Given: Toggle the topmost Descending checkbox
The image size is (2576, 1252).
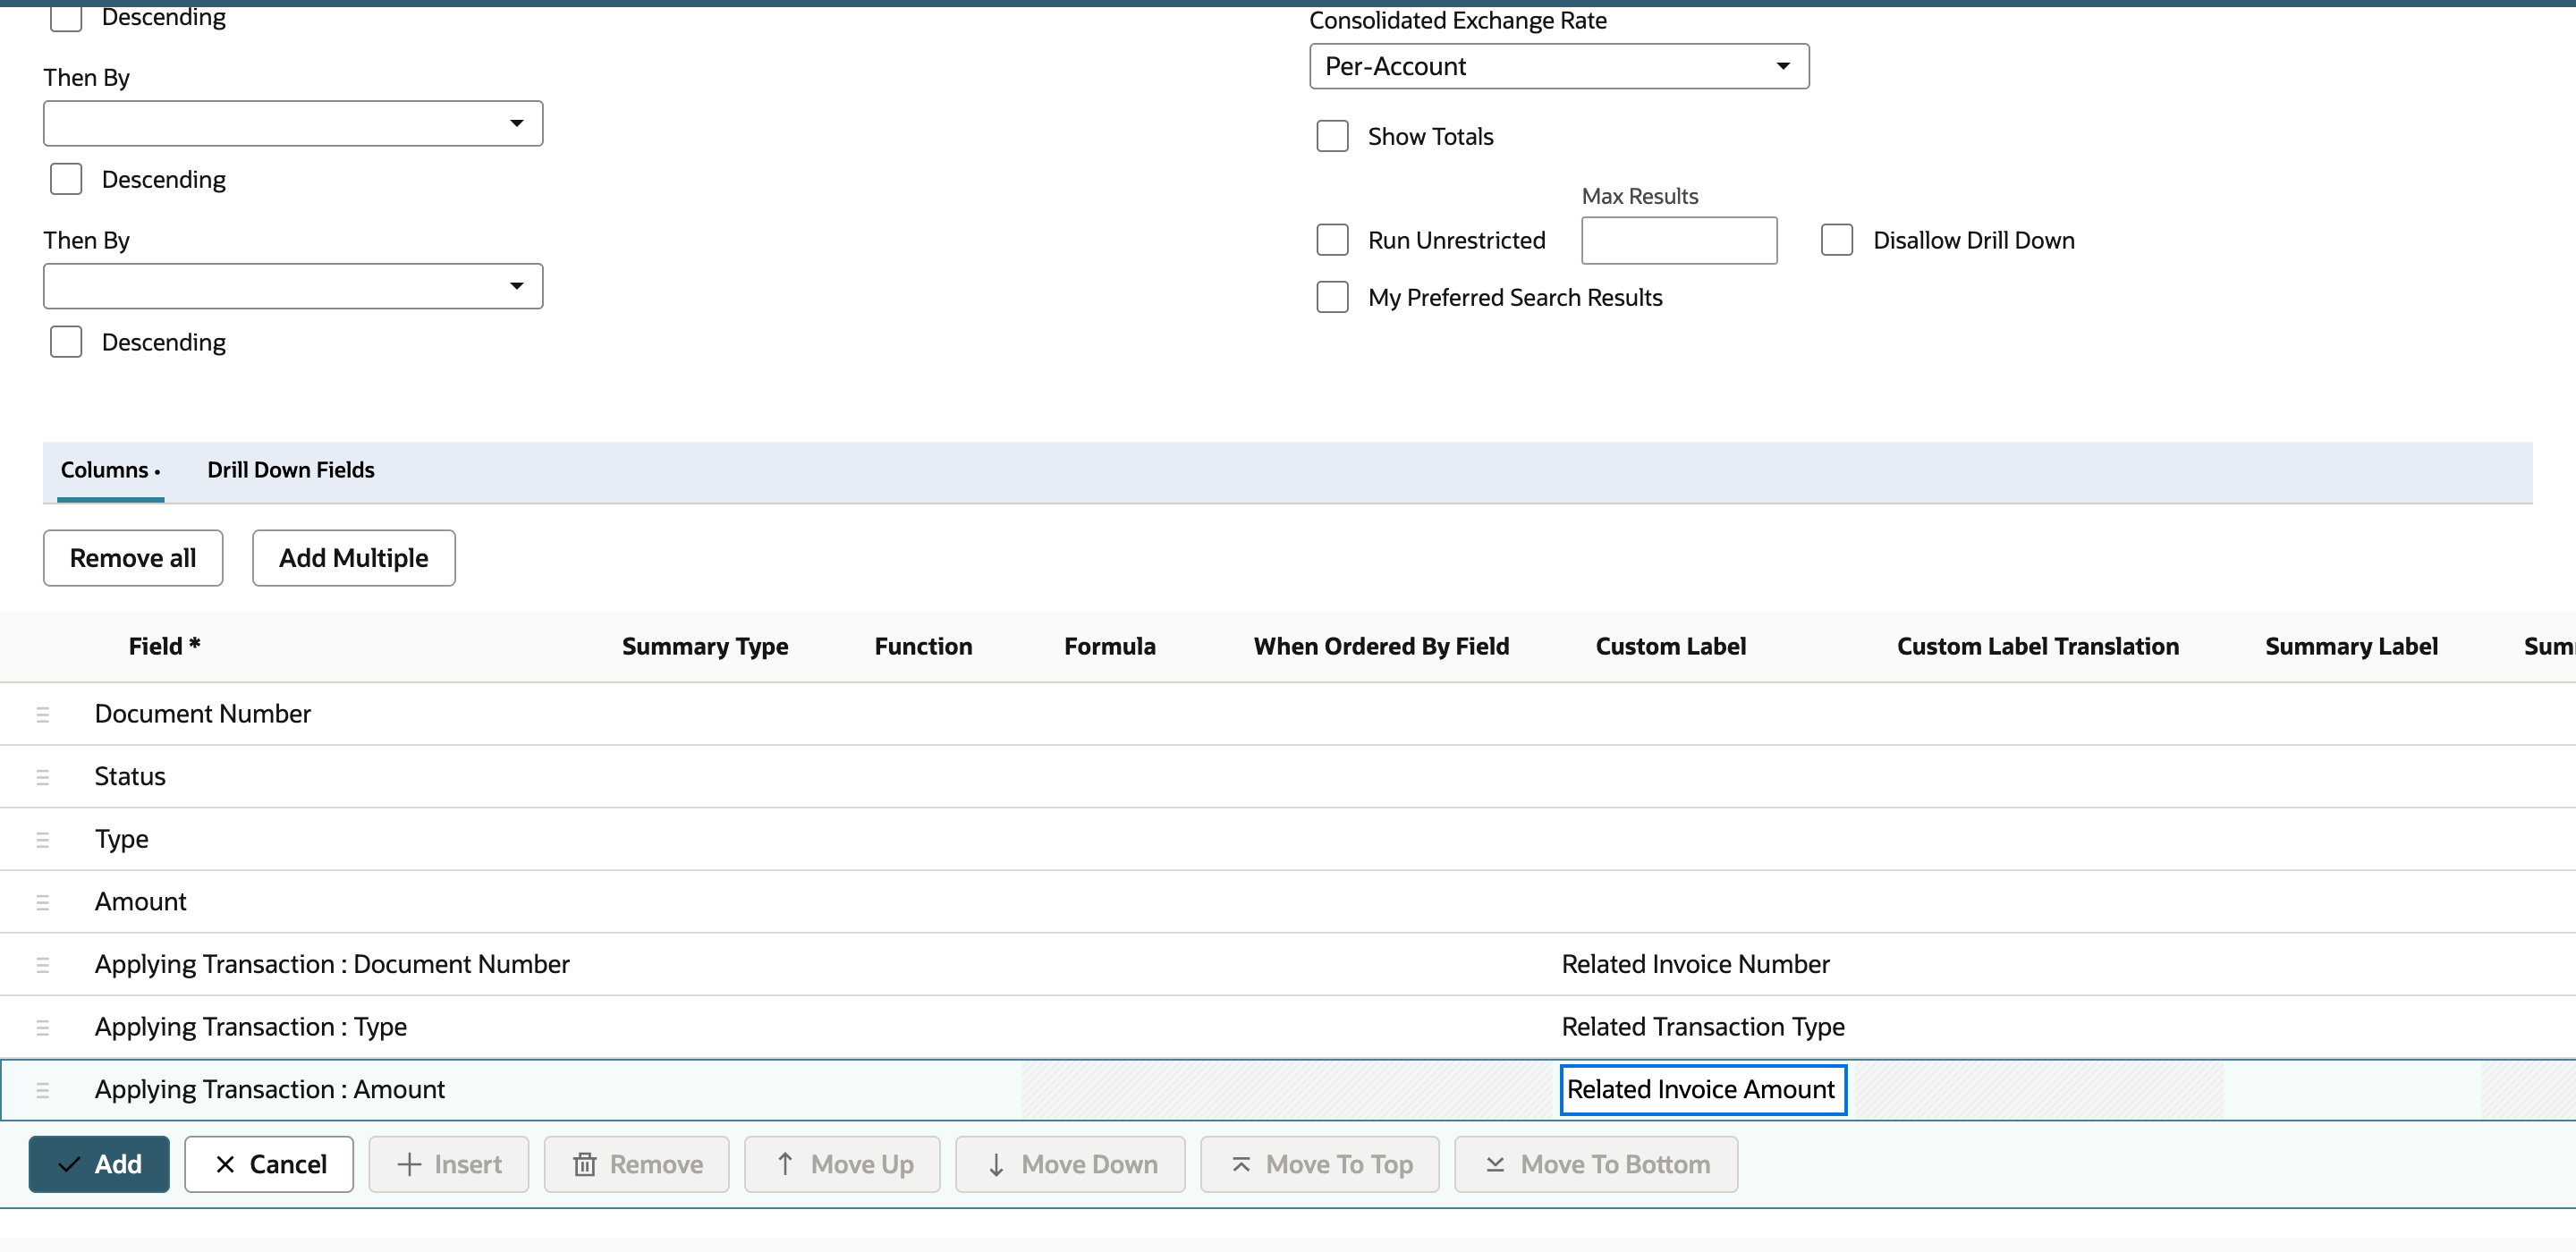Looking at the screenshot, I should pyautogui.click(x=66, y=17).
